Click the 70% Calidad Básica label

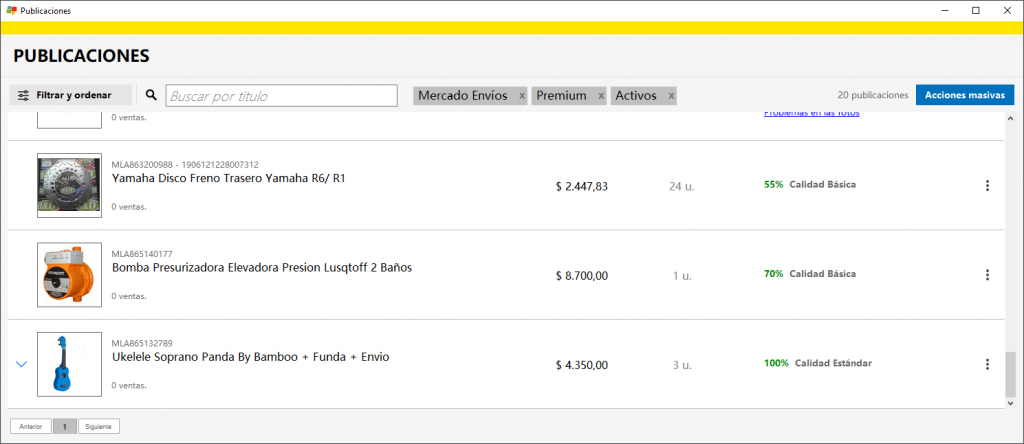pos(810,274)
